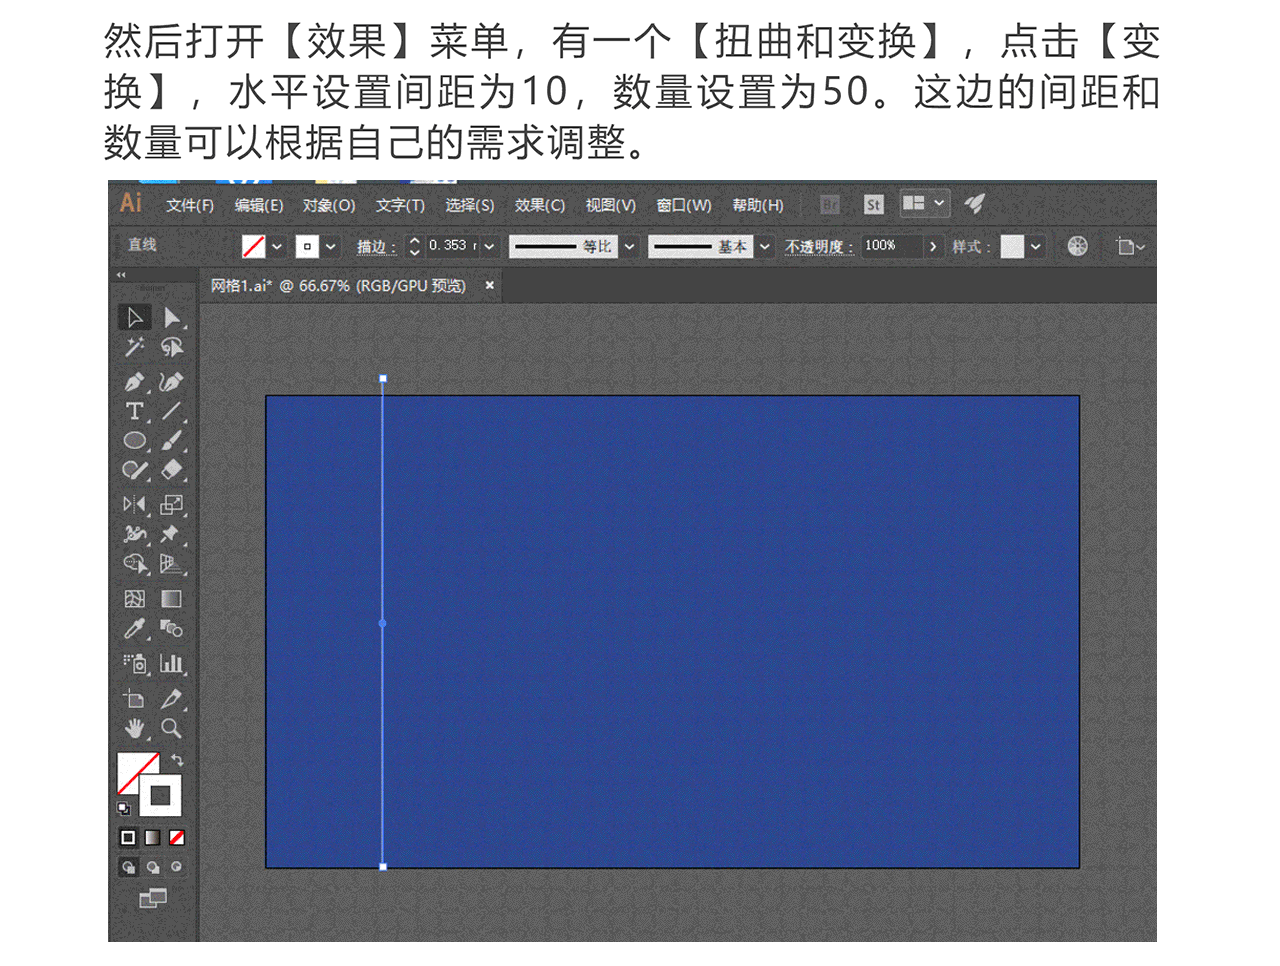Select the Gradient tool
Screen dimensions: 1280x966
(x=172, y=599)
